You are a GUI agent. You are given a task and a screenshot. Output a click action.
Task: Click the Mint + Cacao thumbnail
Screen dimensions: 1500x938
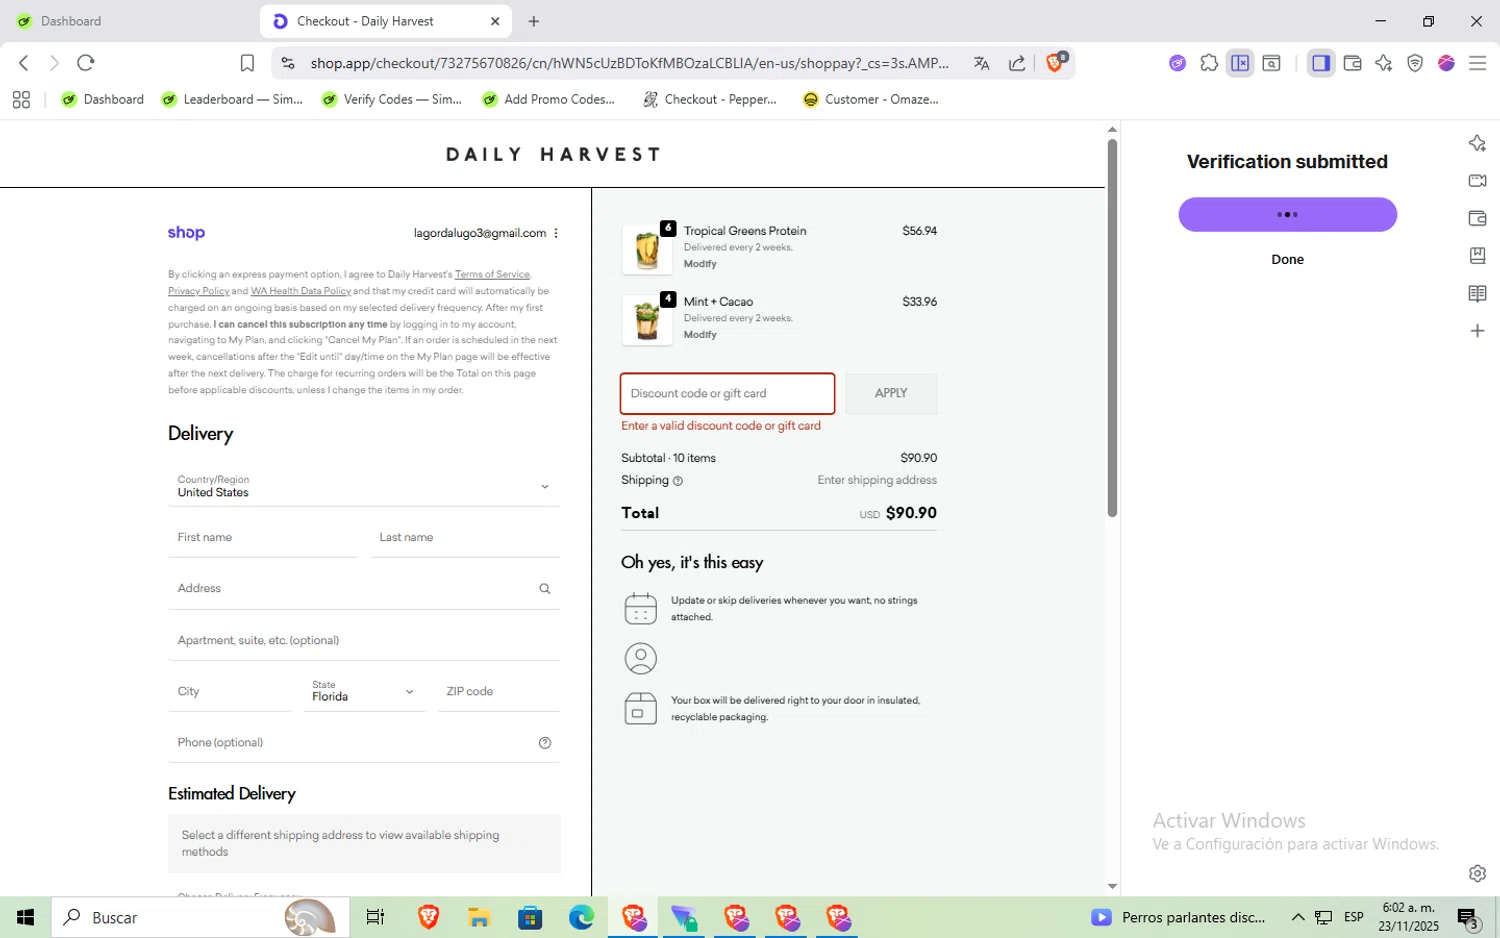647,320
